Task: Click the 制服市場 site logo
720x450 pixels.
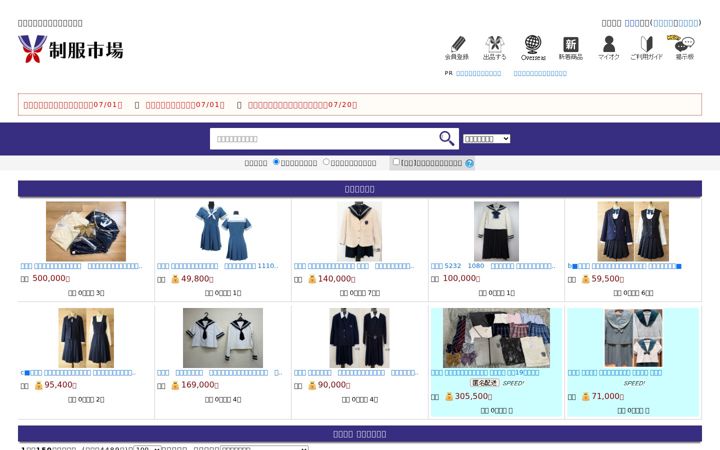Action: tap(71, 49)
